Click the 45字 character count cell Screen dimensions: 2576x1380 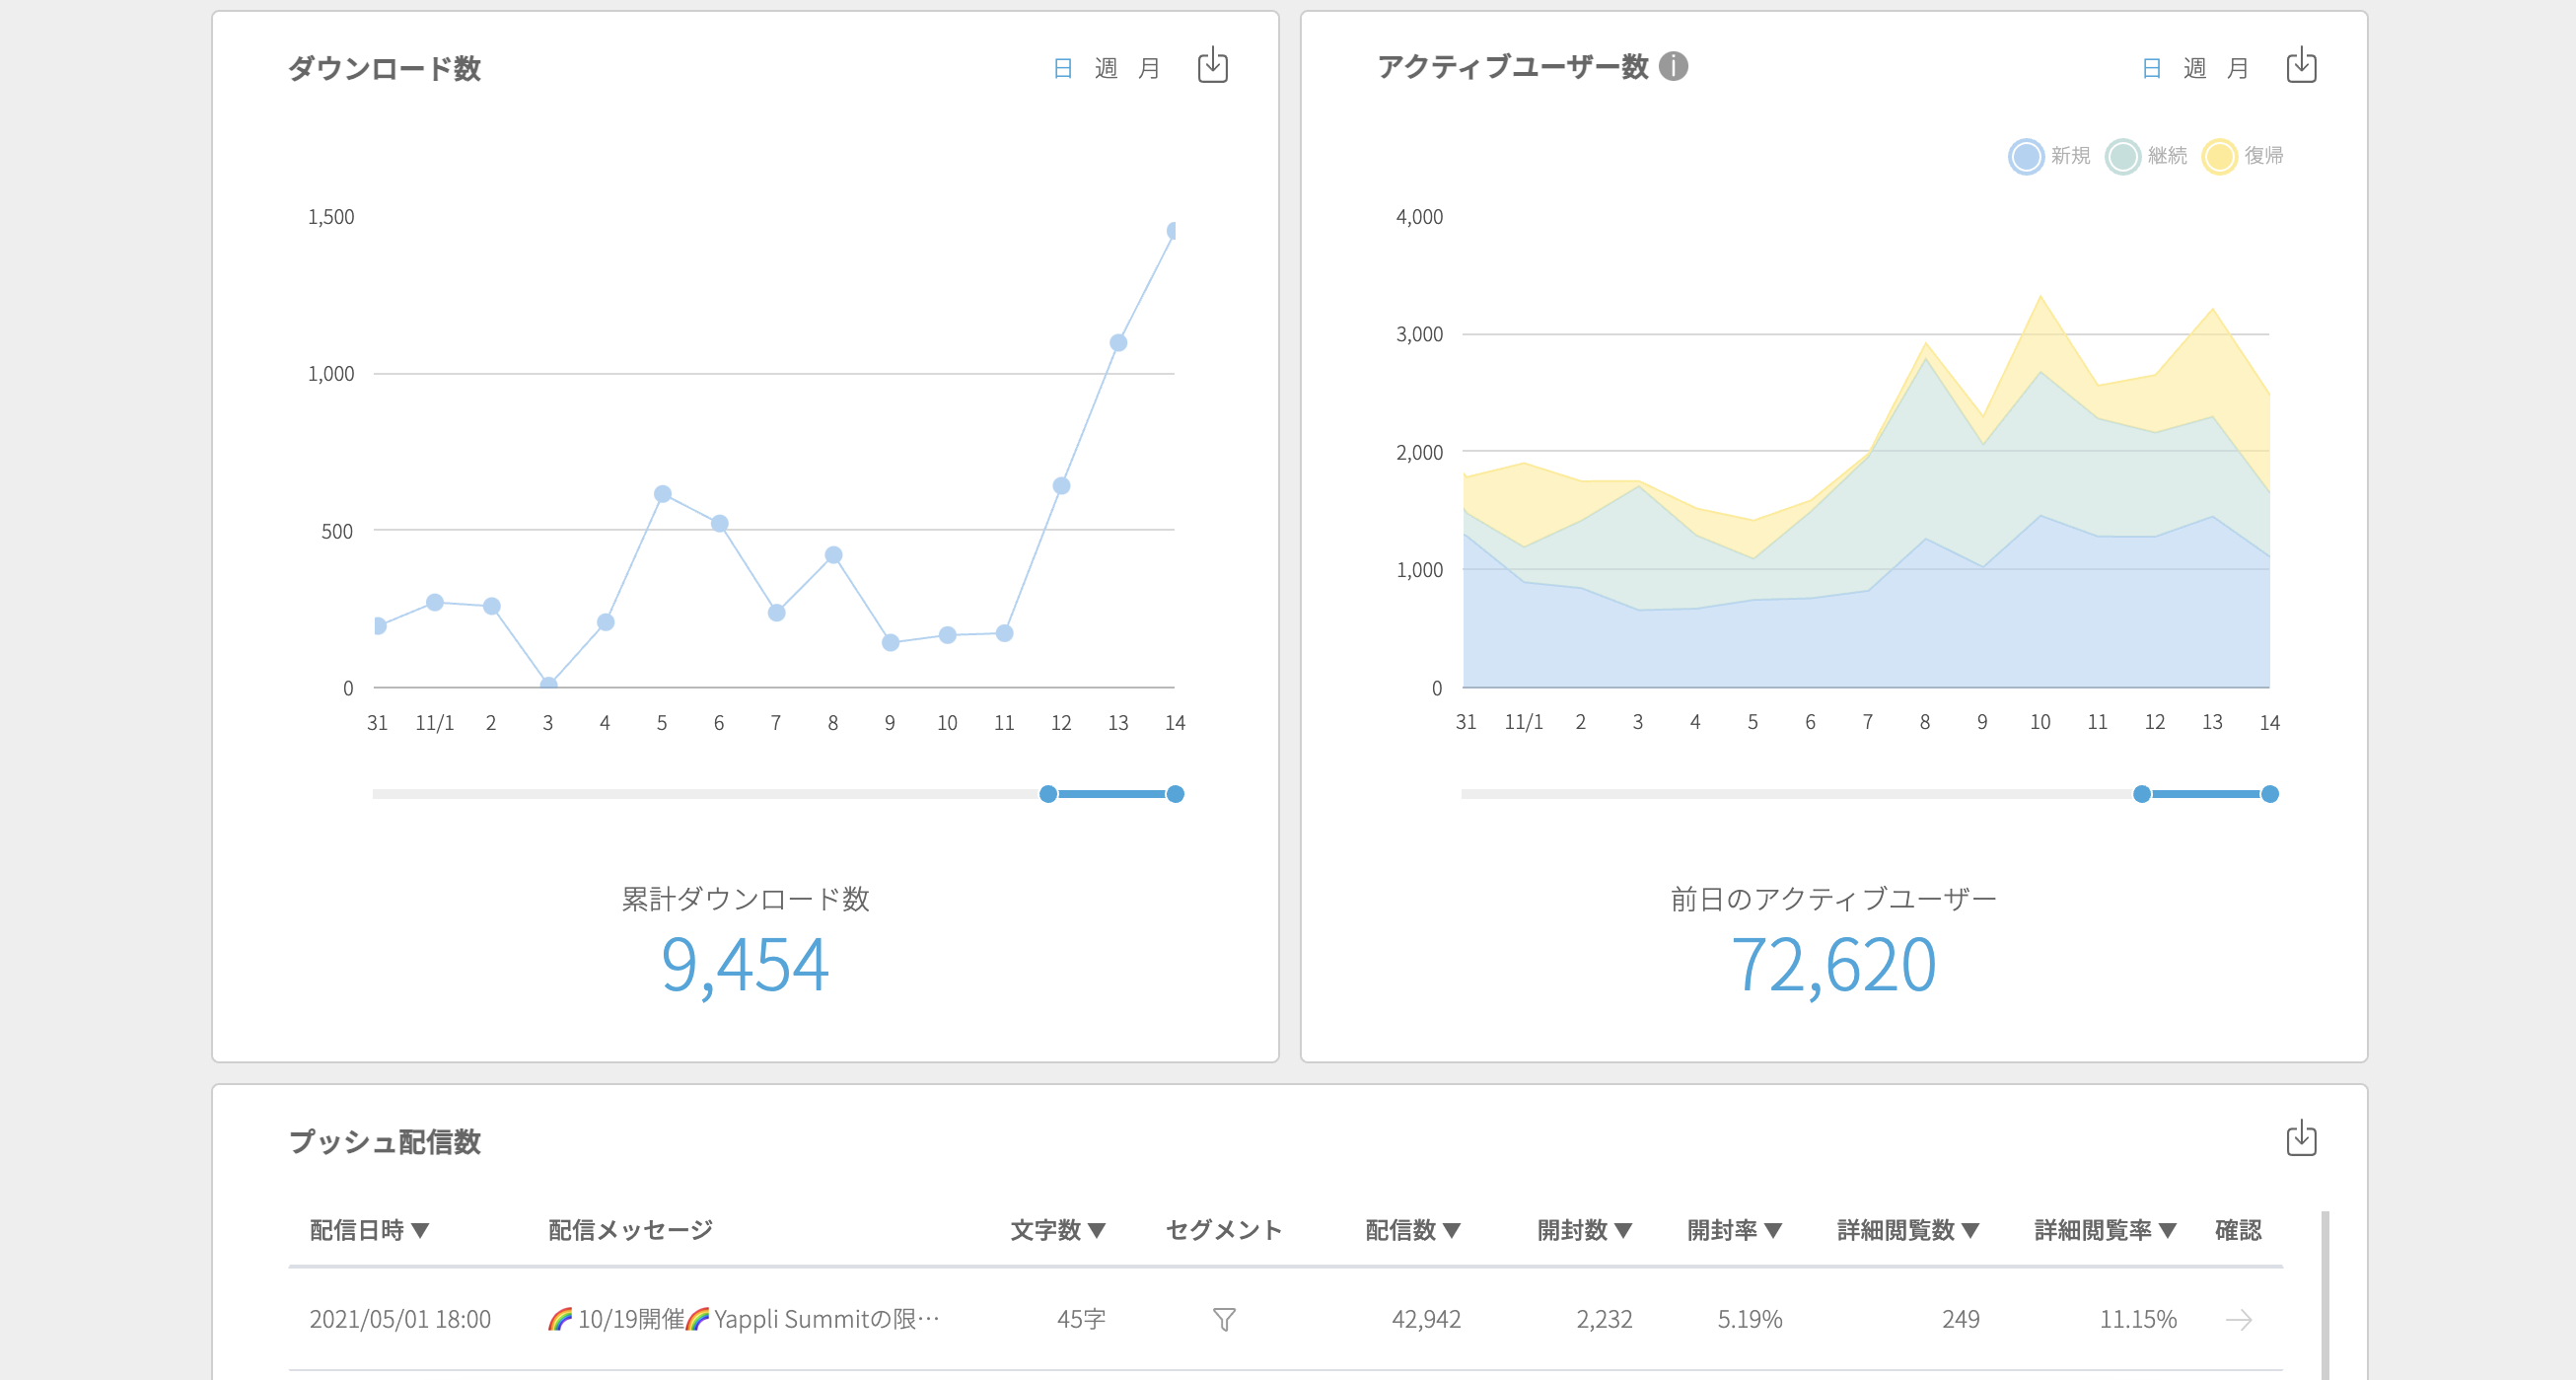click(1081, 1320)
